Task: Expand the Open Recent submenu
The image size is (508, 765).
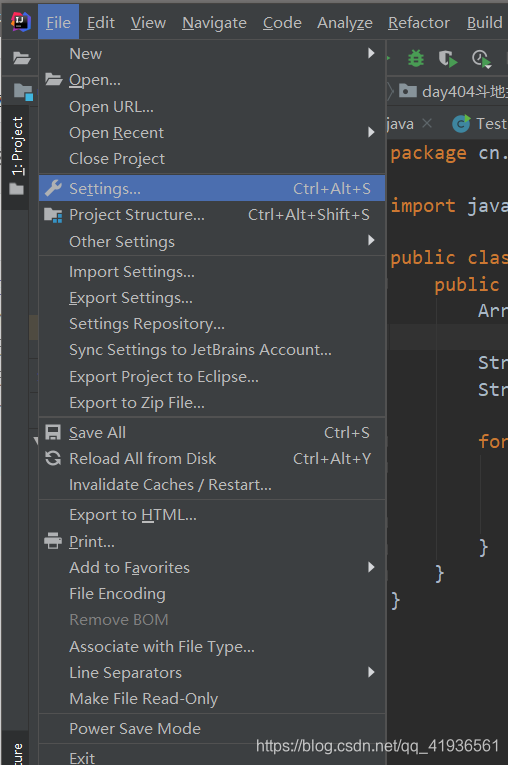Action: tap(212, 132)
